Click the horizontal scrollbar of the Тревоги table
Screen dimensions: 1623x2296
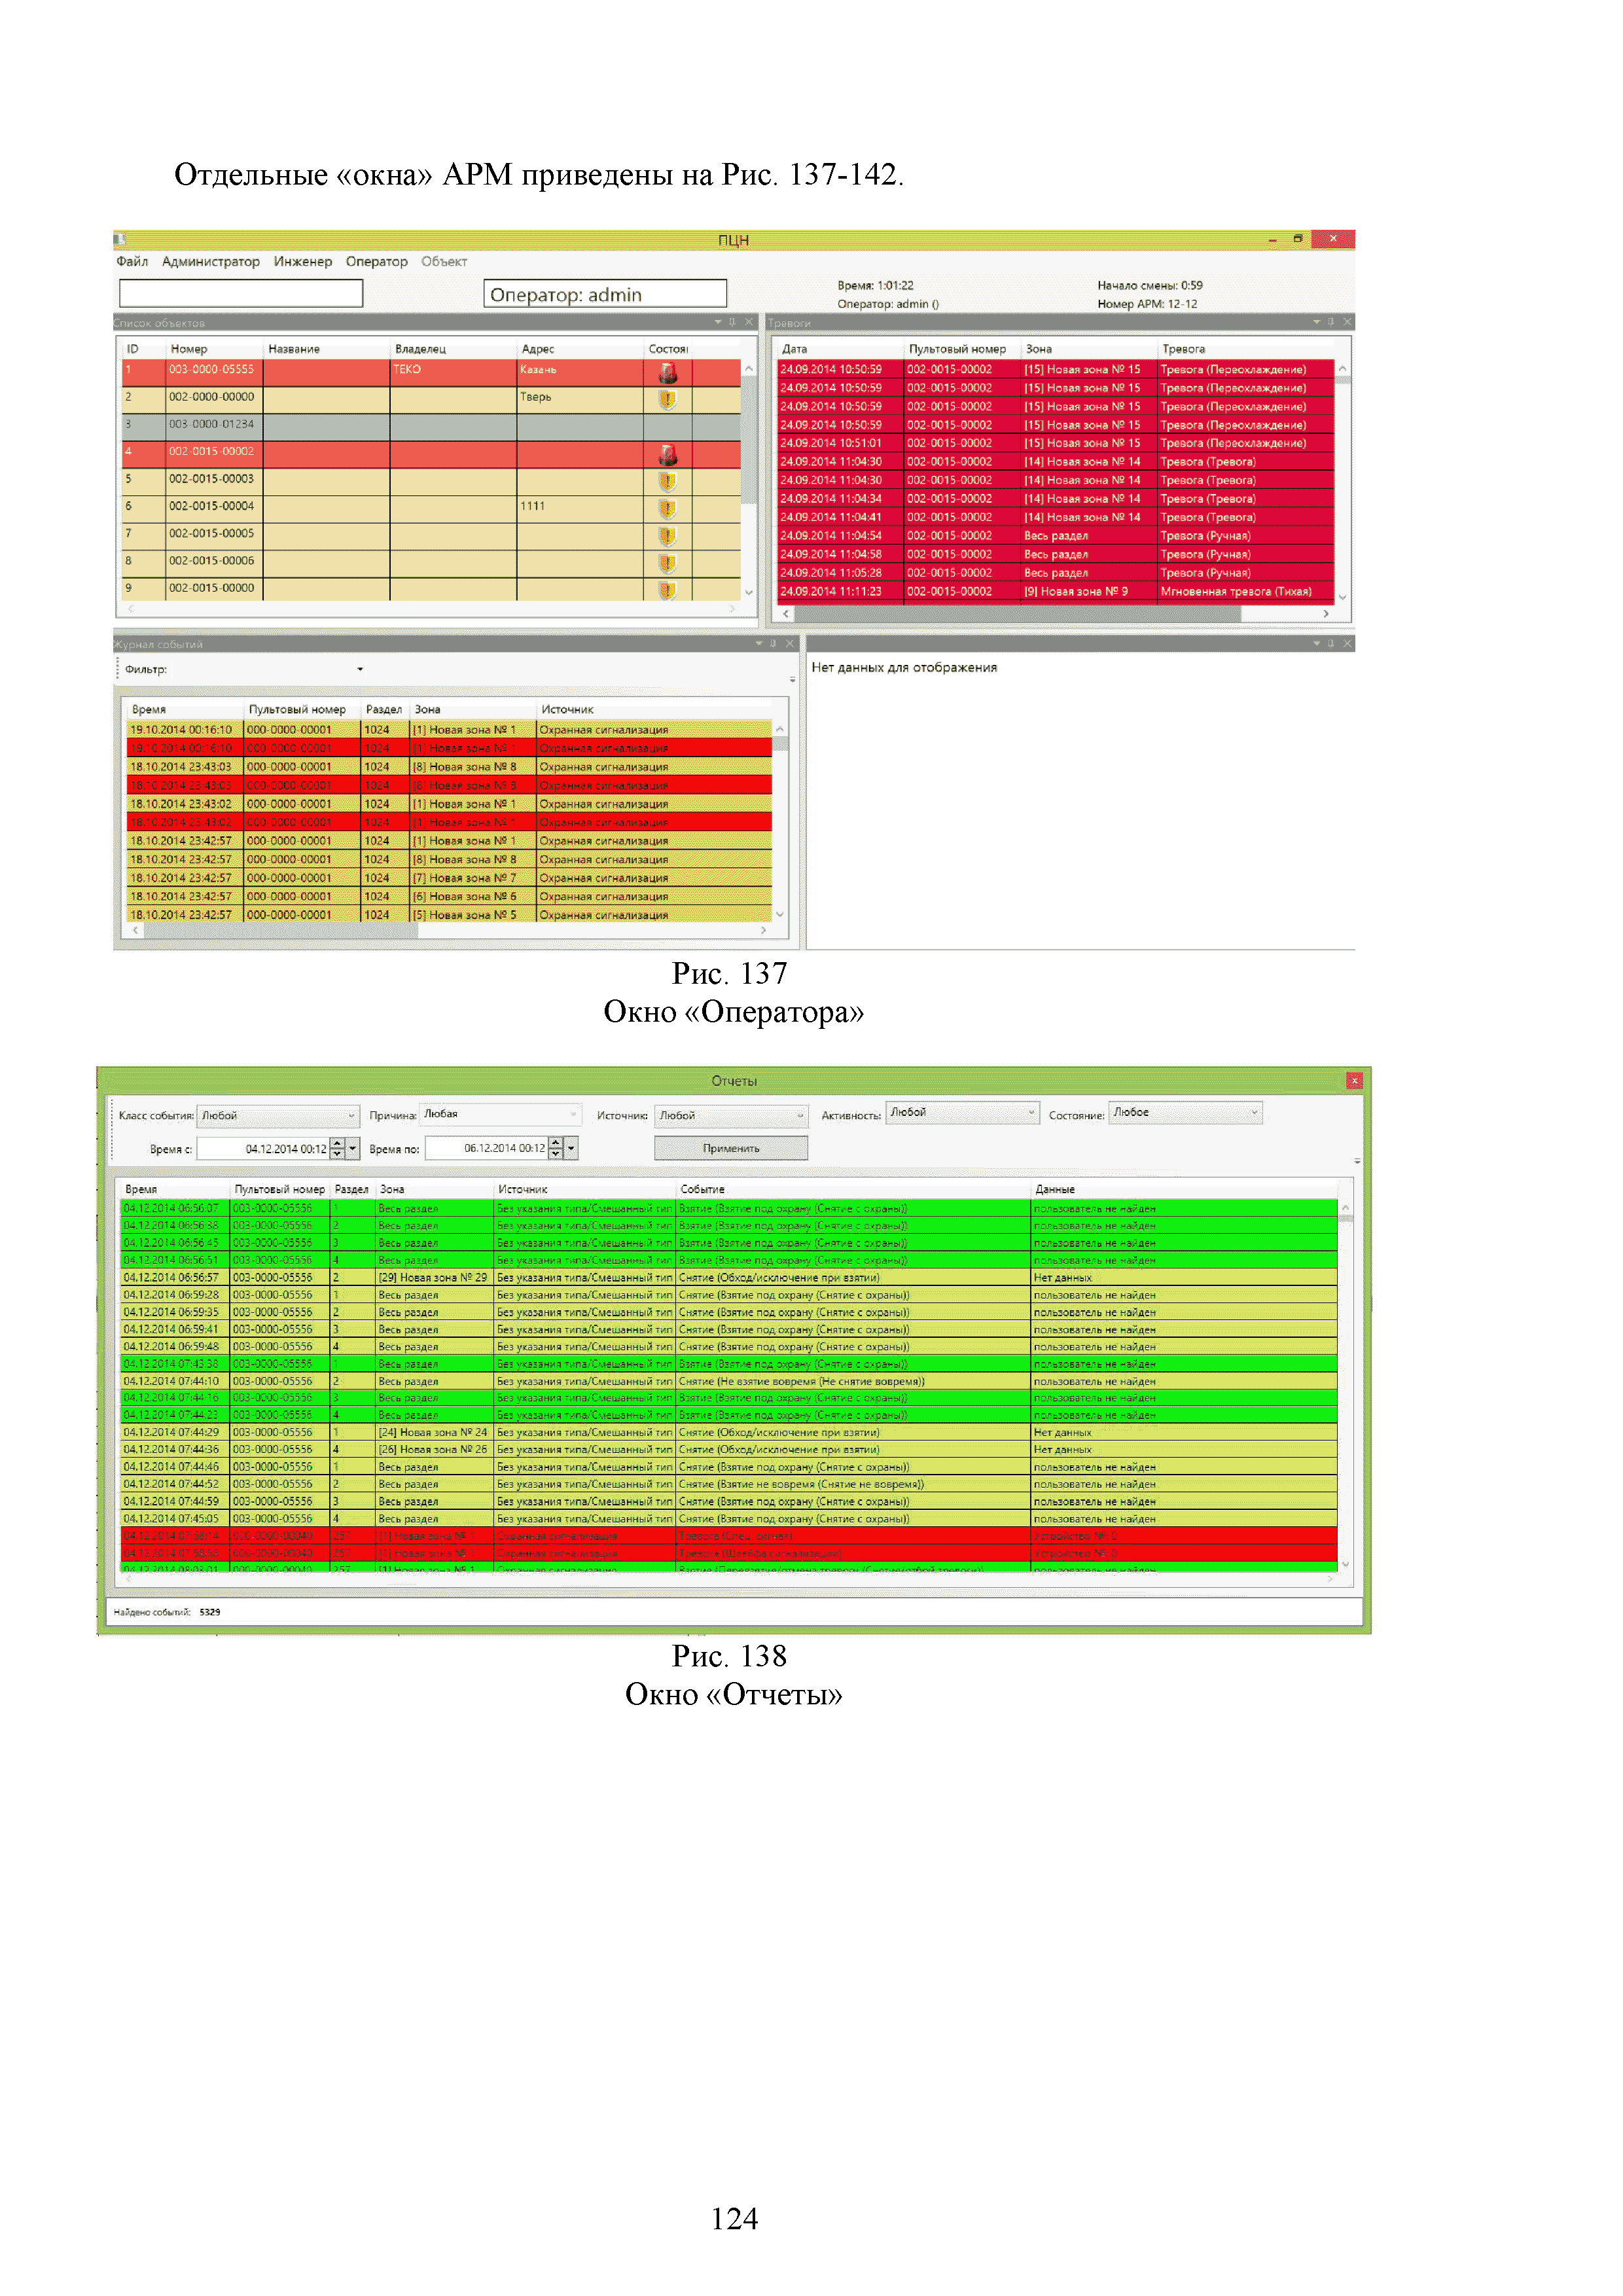(x=1056, y=614)
